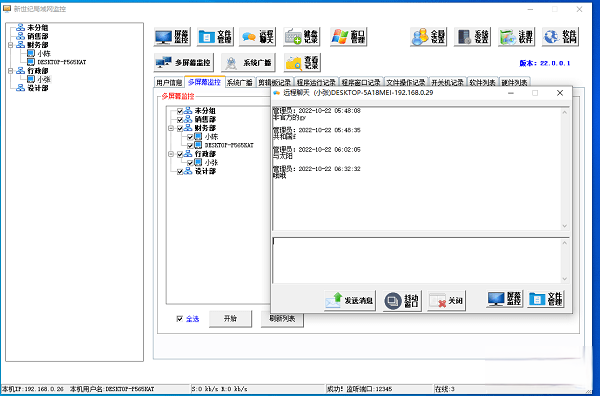The height and width of the screenshot is (396, 600).
Task: Select 财务部 group in the left tree
Action: pos(38,45)
